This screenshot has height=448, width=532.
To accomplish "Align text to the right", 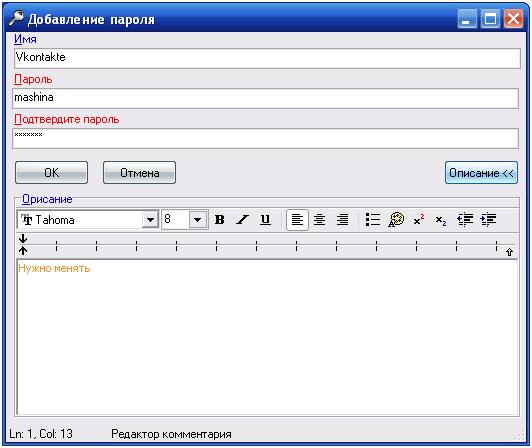I will (343, 220).
